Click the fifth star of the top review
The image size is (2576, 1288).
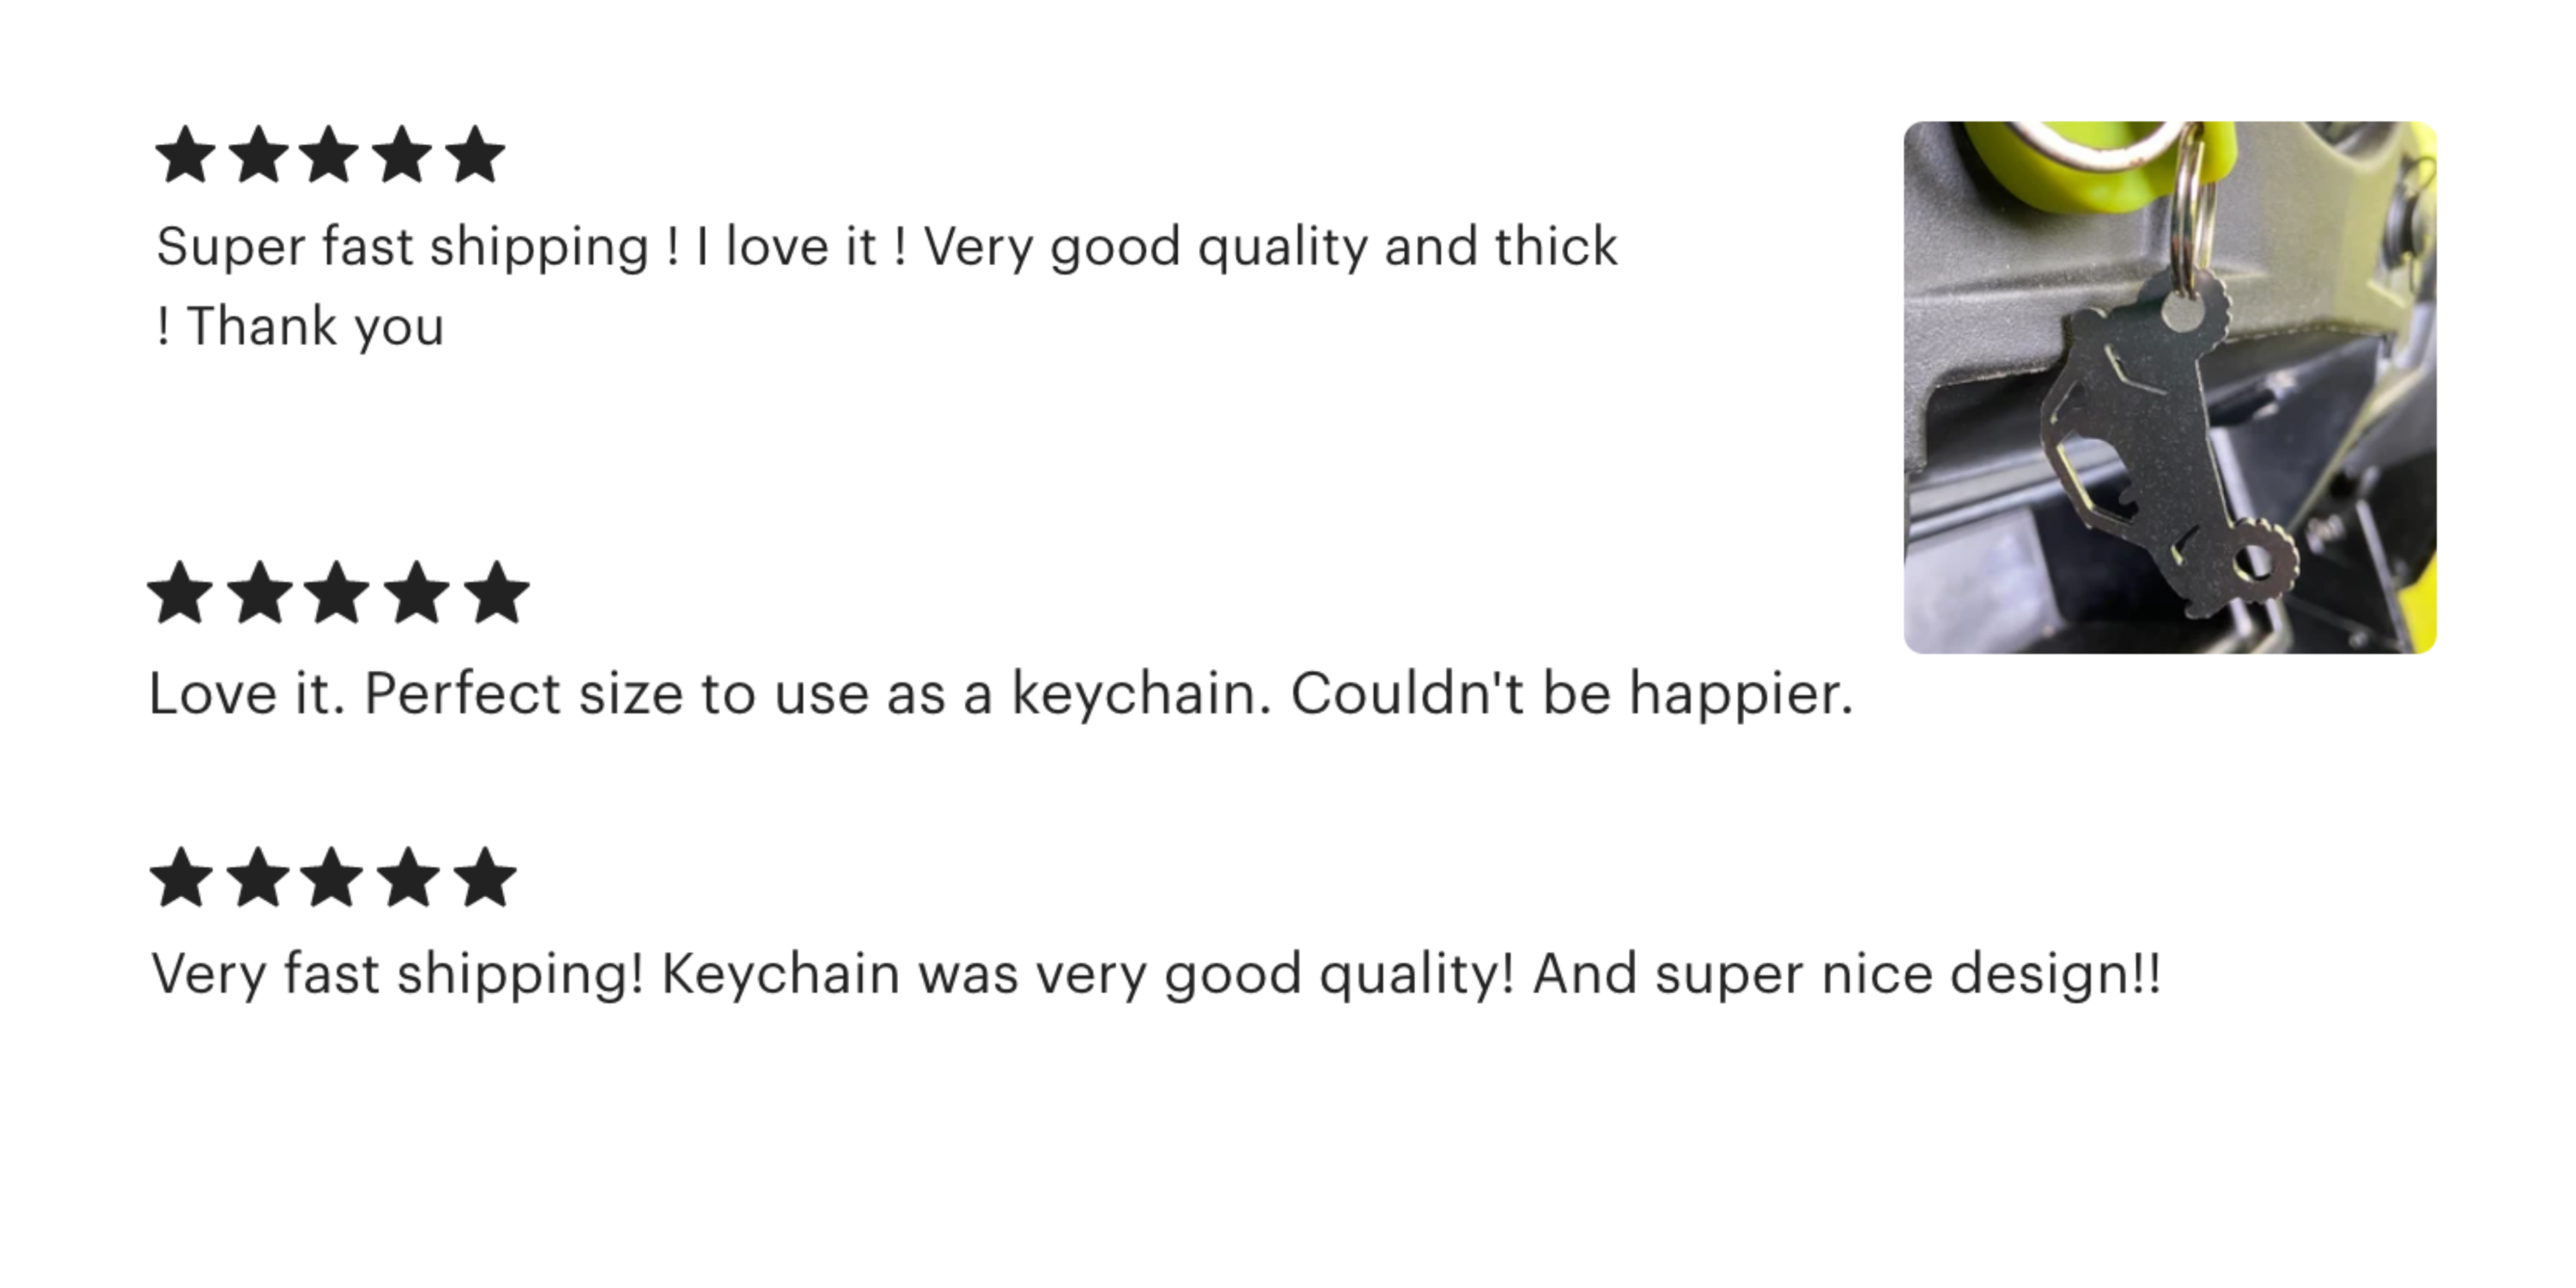(x=475, y=156)
